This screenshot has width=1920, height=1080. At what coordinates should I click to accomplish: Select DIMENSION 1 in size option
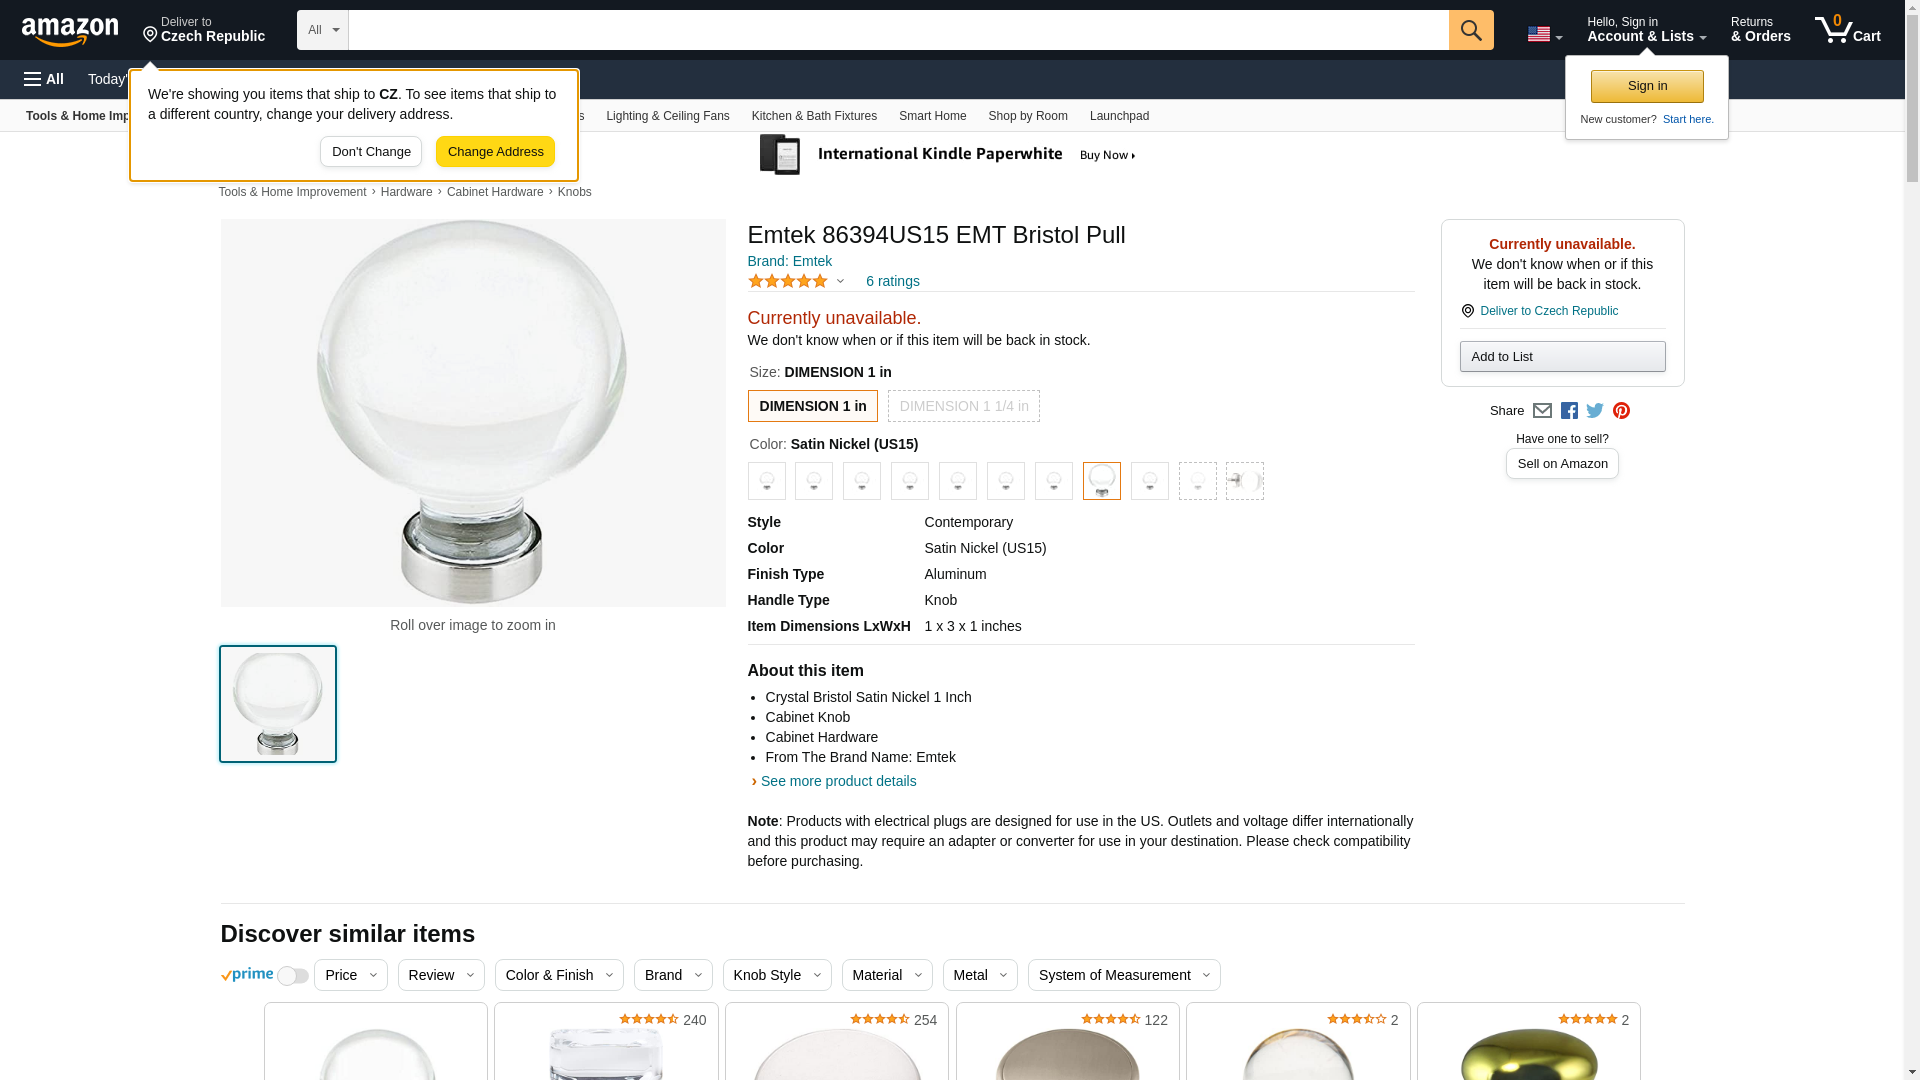coord(812,406)
